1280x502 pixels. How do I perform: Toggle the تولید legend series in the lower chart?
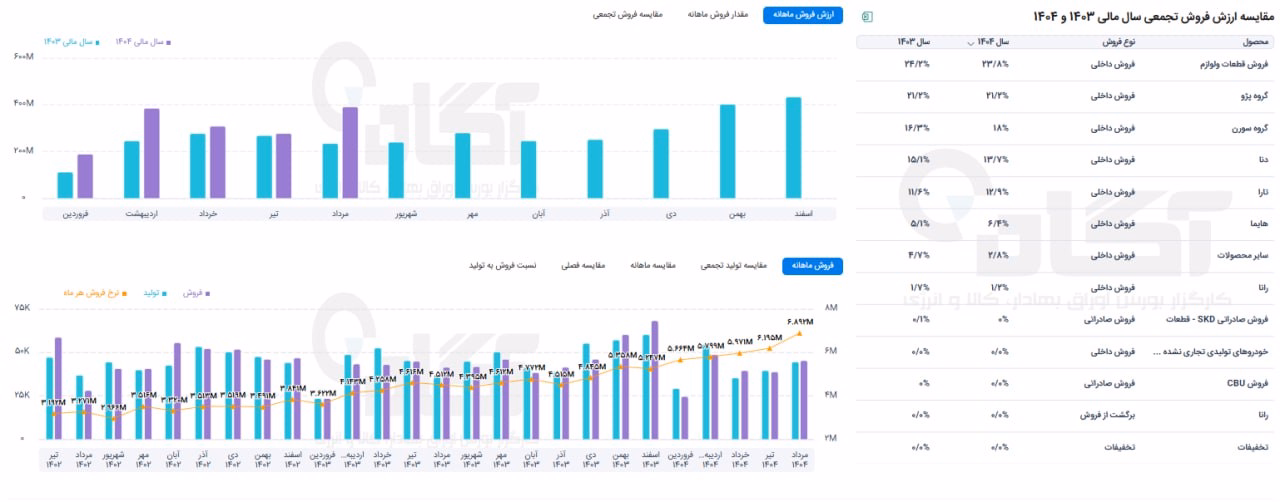pyautogui.click(x=155, y=293)
